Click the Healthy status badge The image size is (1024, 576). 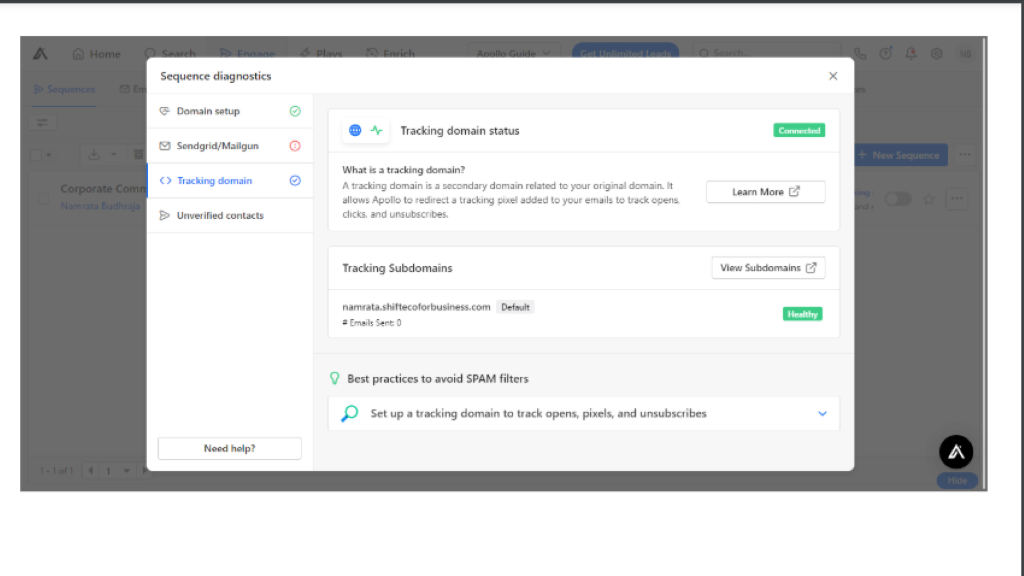pos(802,314)
